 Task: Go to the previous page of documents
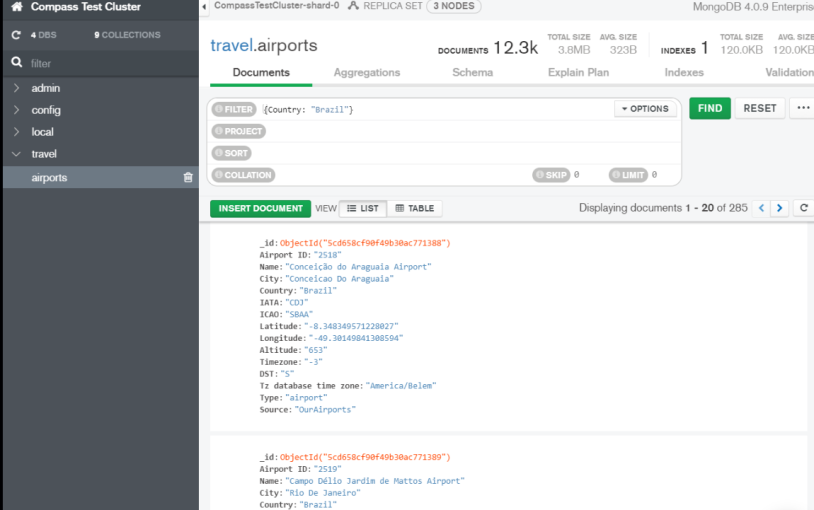coord(761,208)
